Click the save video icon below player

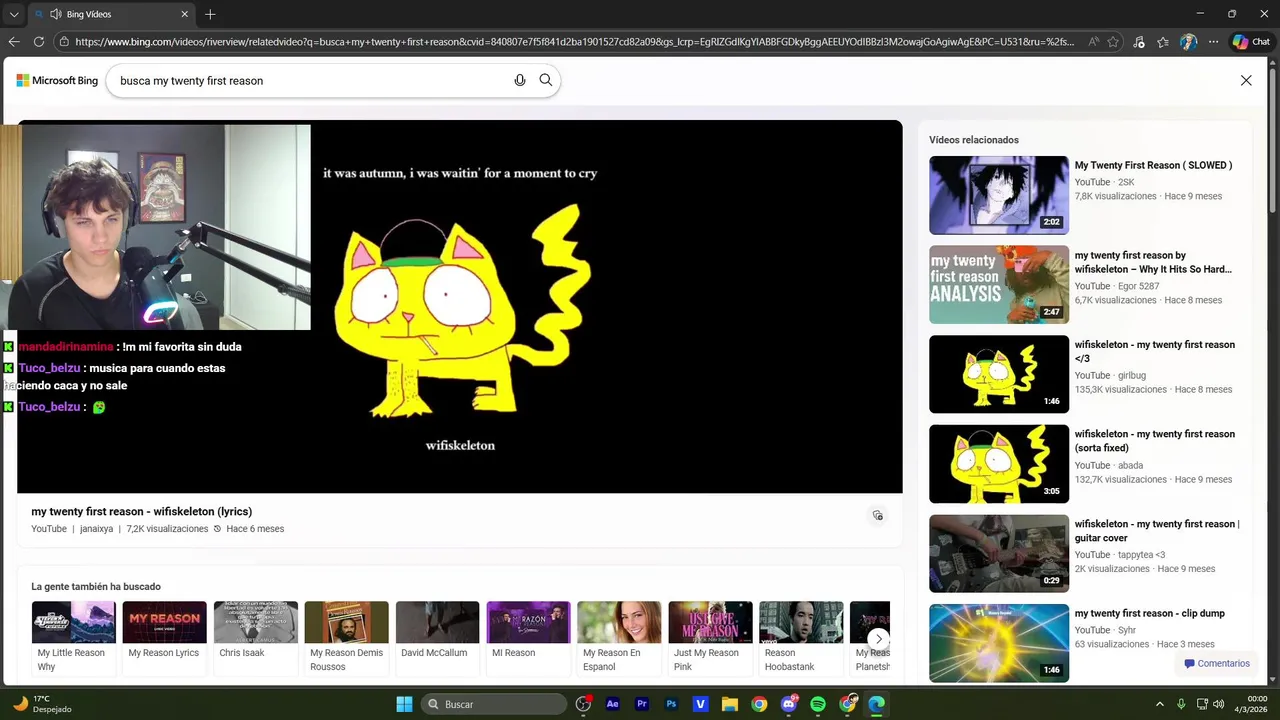click(878, 515)
